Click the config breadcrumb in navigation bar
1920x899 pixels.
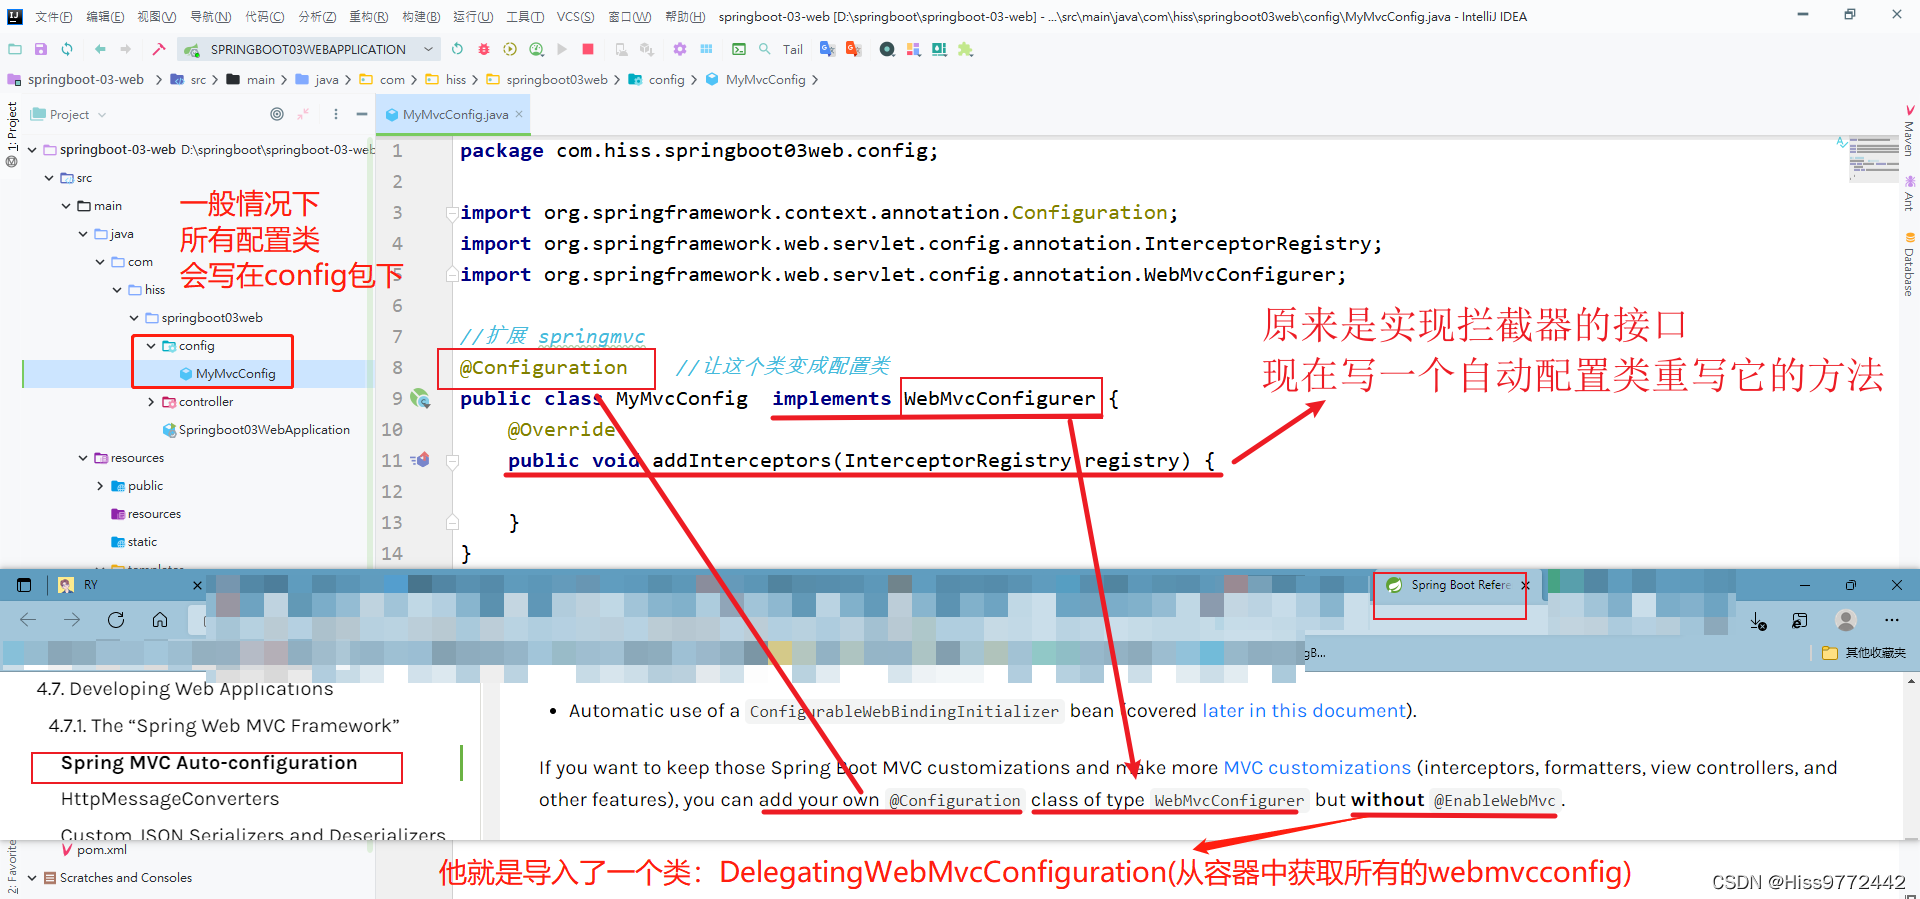[x=666, y=80]
